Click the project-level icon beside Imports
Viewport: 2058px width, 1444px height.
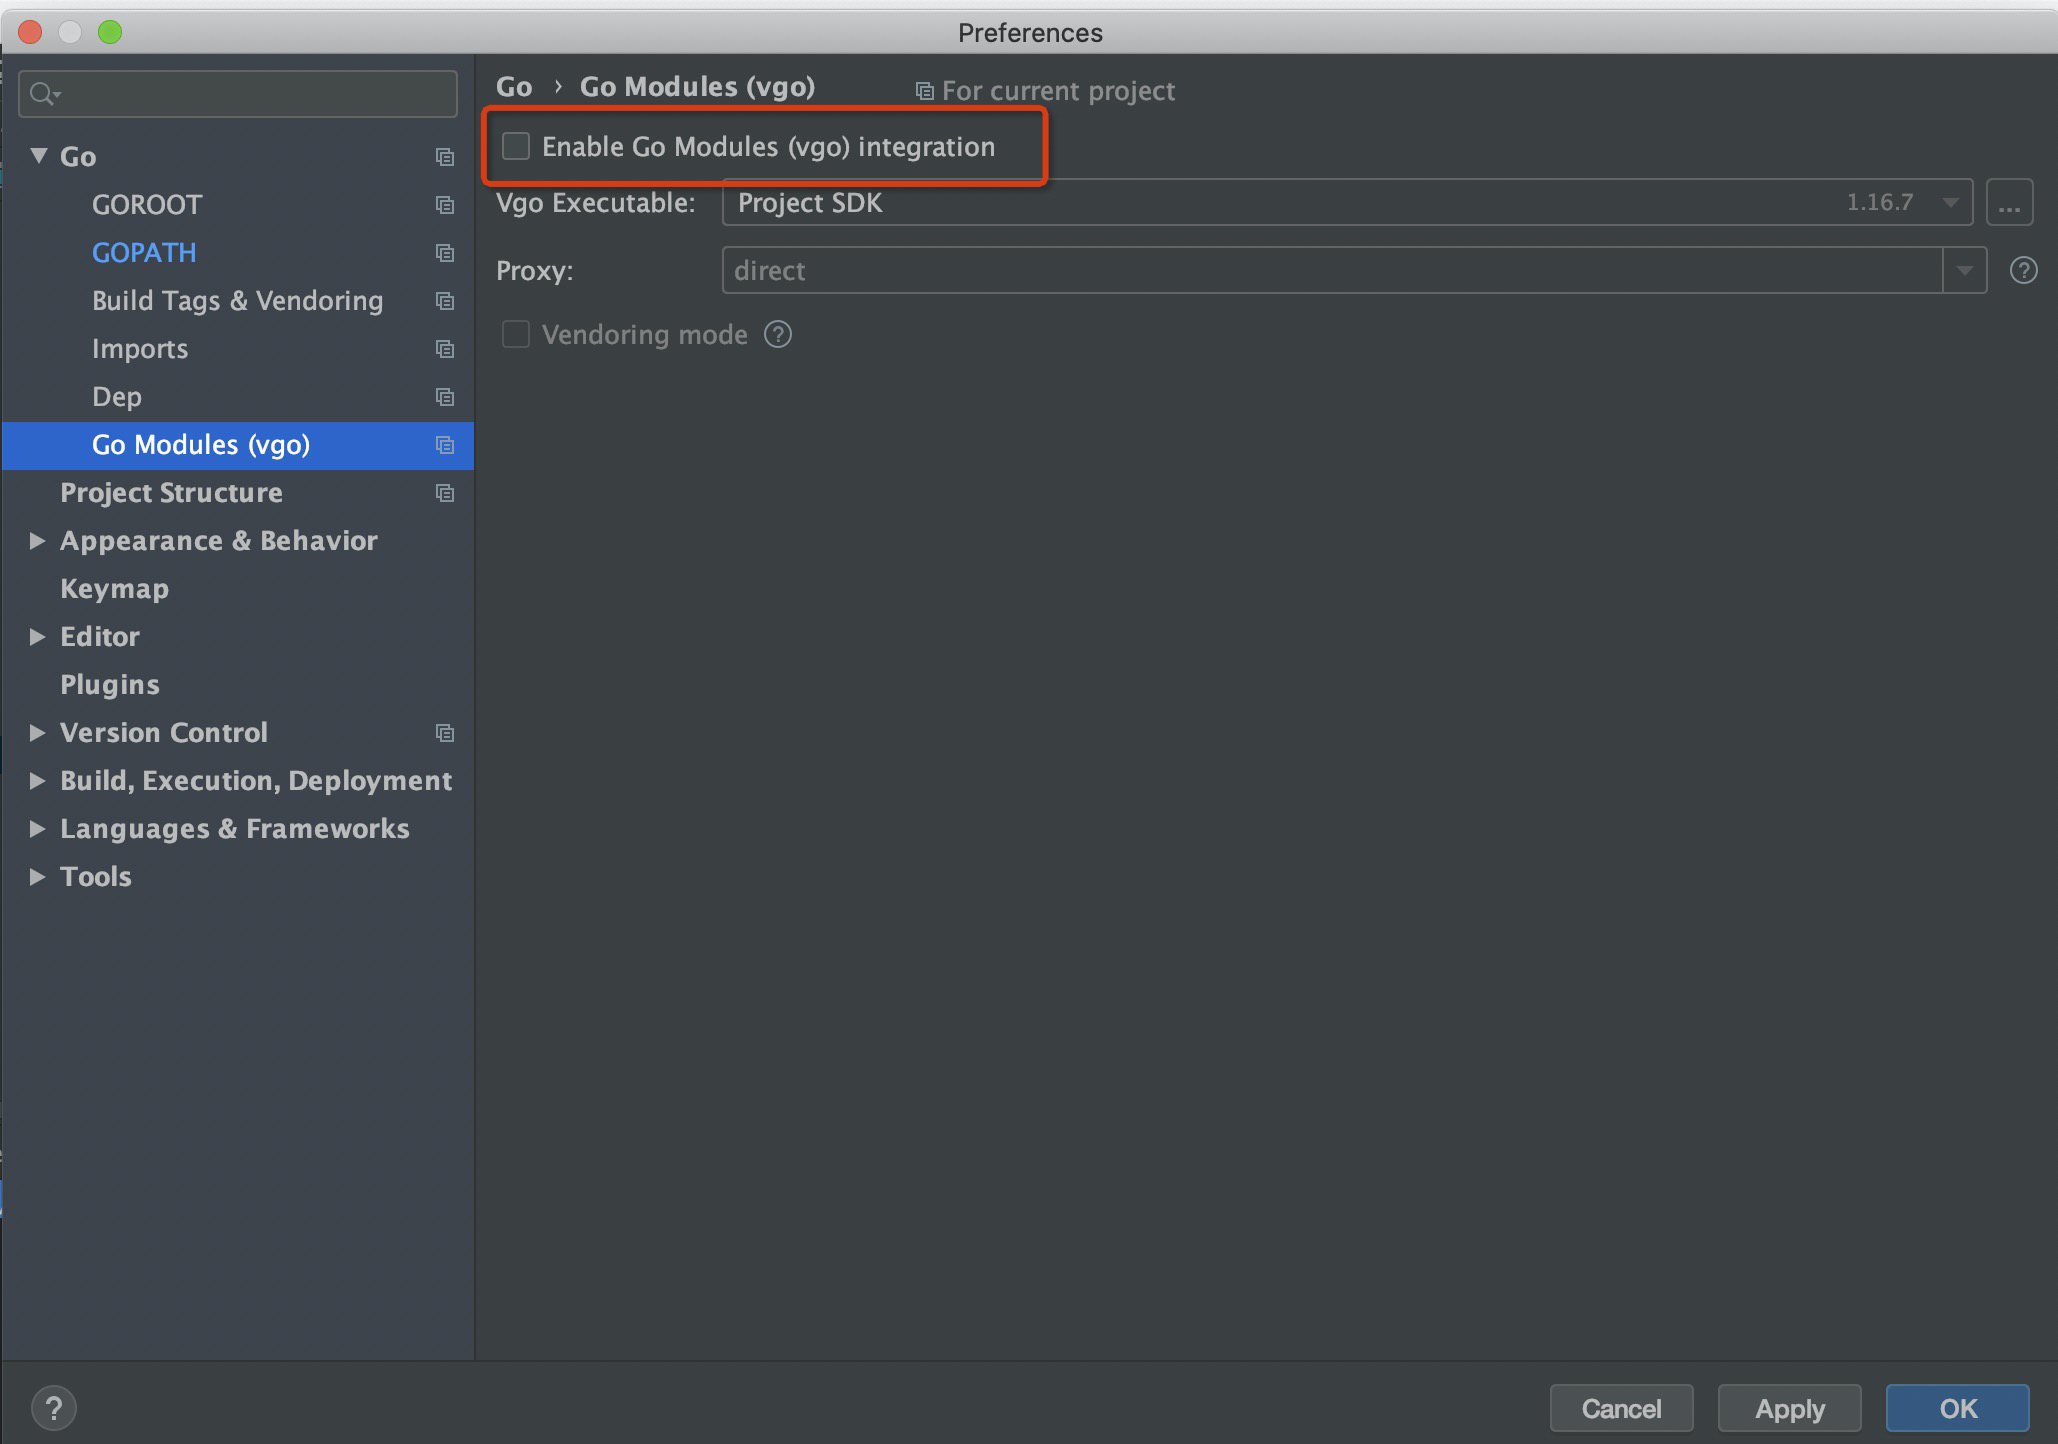click(445, 349)
